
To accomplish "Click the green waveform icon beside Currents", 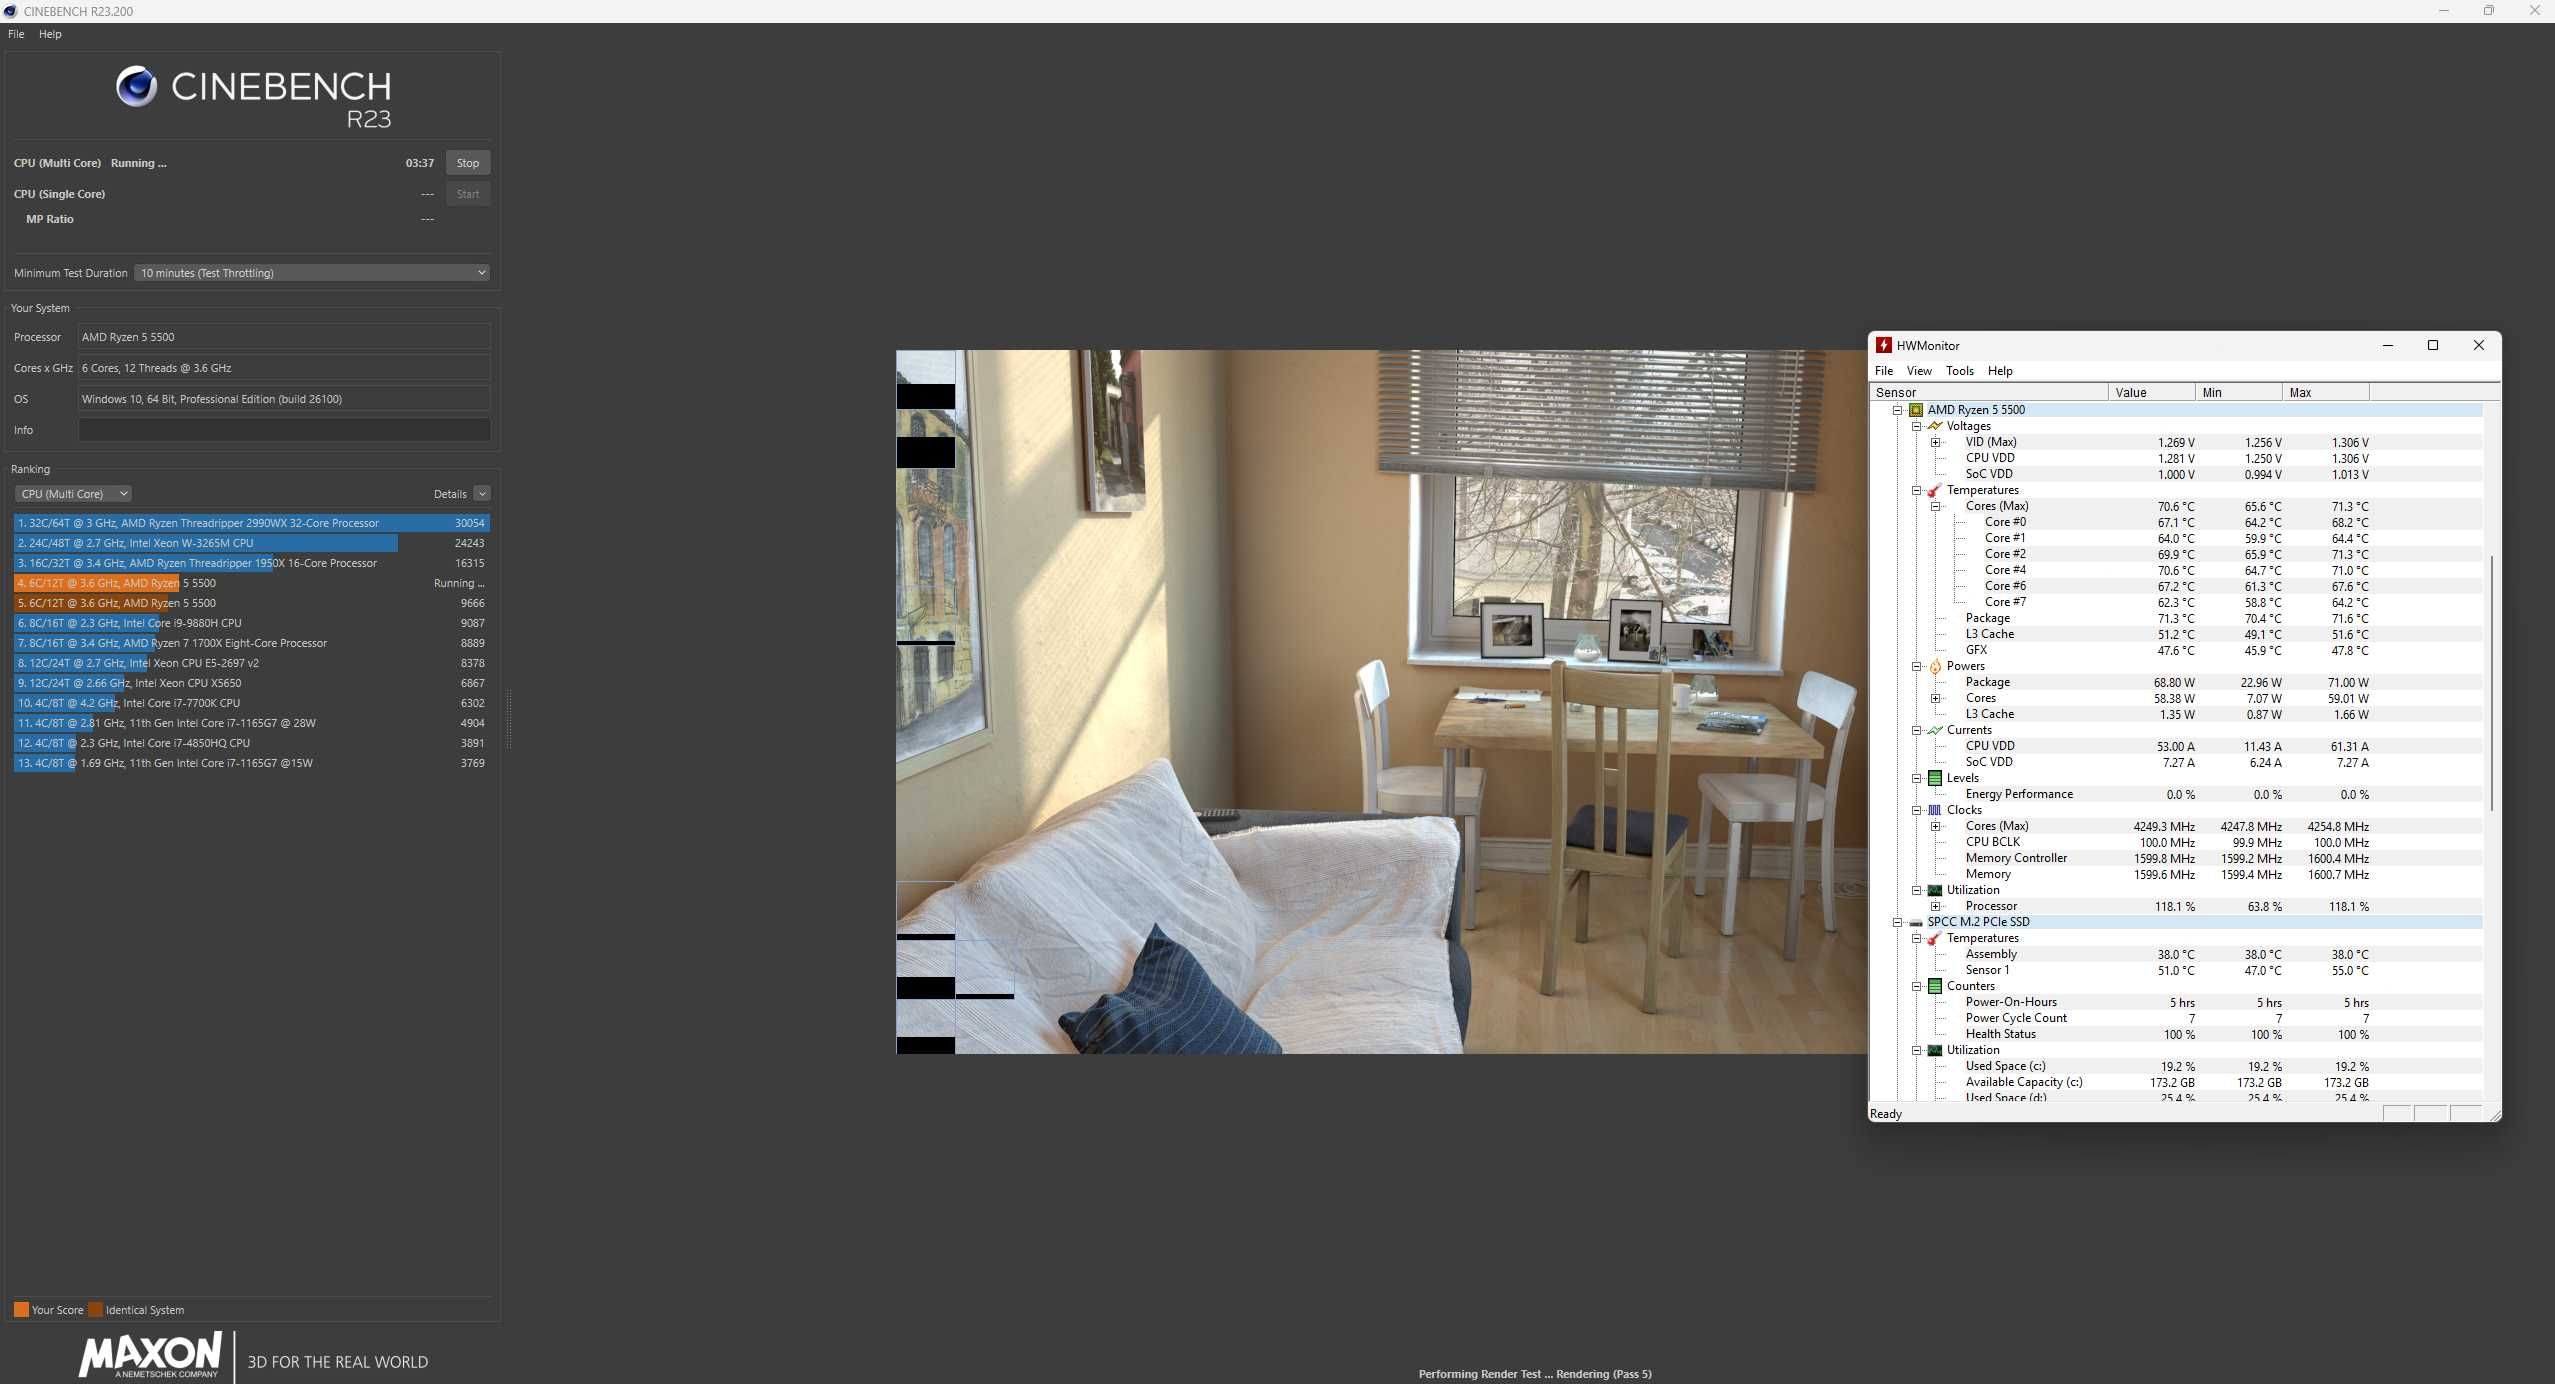I will [1935, 730].
